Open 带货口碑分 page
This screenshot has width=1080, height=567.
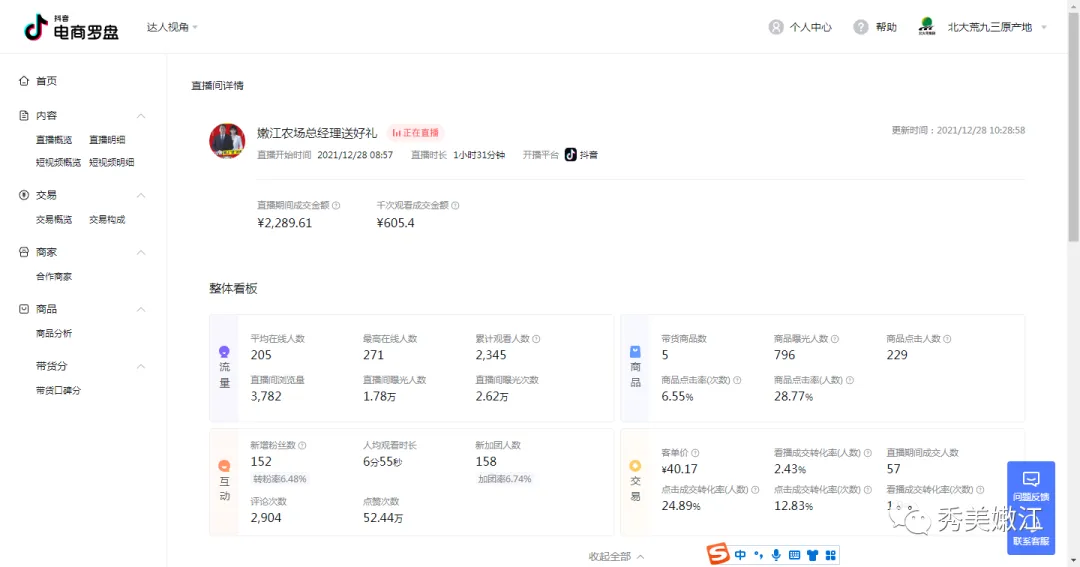[59, 390]
